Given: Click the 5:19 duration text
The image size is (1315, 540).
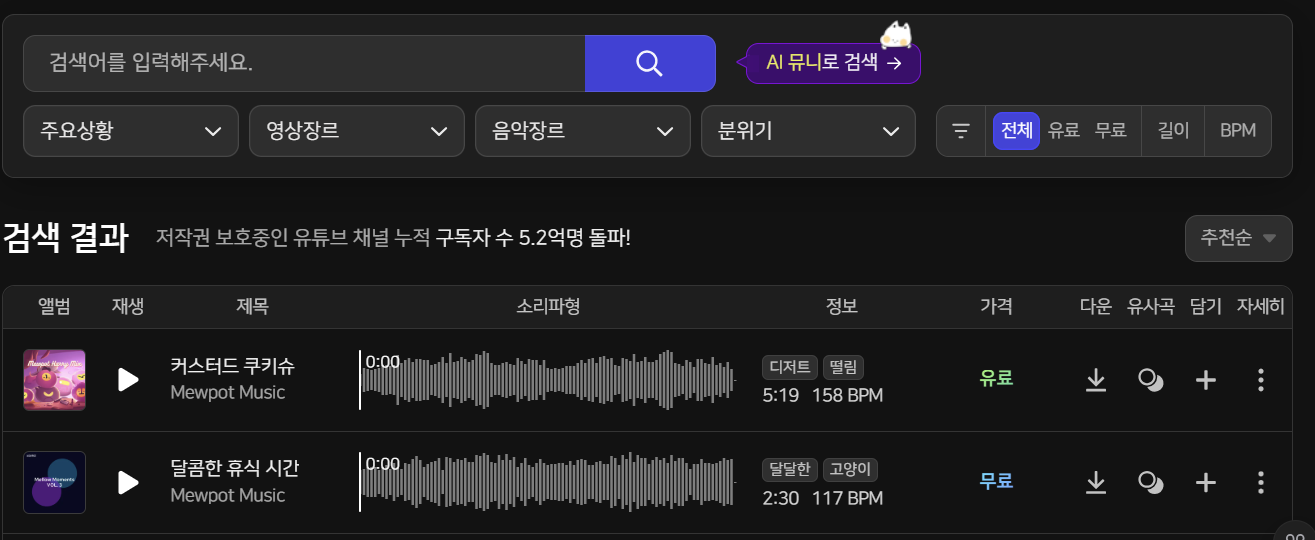Looking at the screenshot, I should [x=781, y=395].
